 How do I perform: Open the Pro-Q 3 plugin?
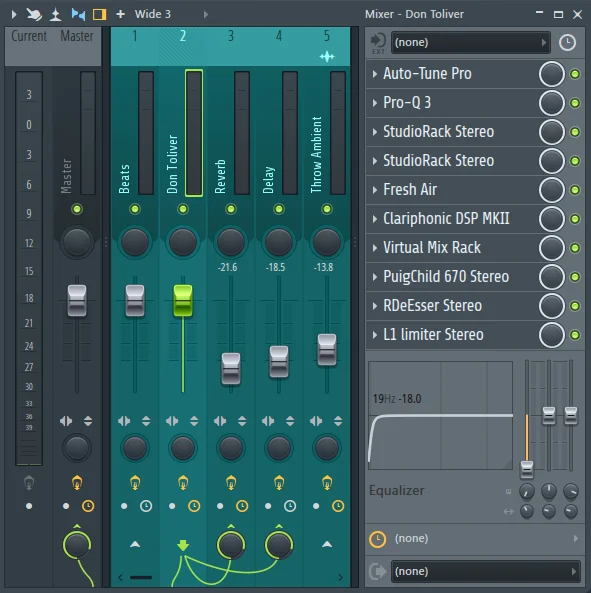[x=407, y=102]
